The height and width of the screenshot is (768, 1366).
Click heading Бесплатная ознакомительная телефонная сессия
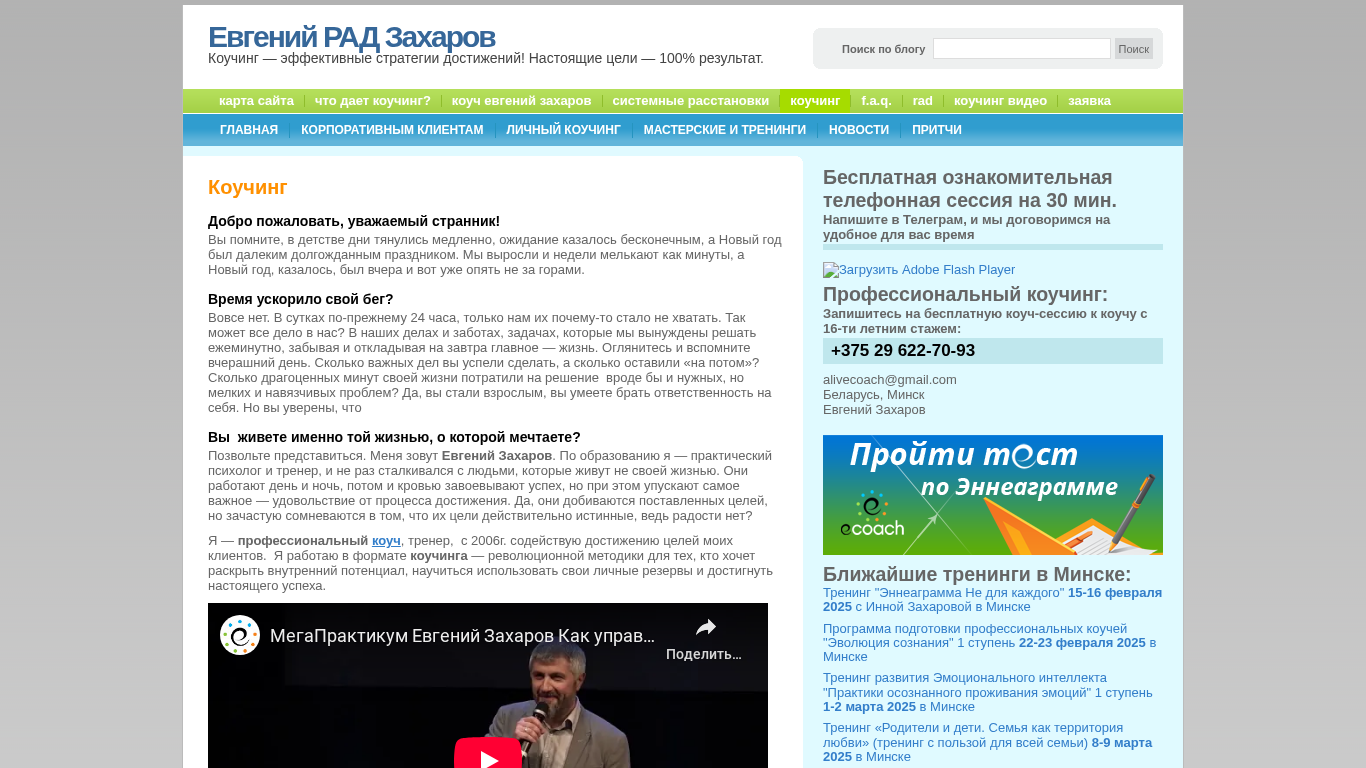pos(970,189)
